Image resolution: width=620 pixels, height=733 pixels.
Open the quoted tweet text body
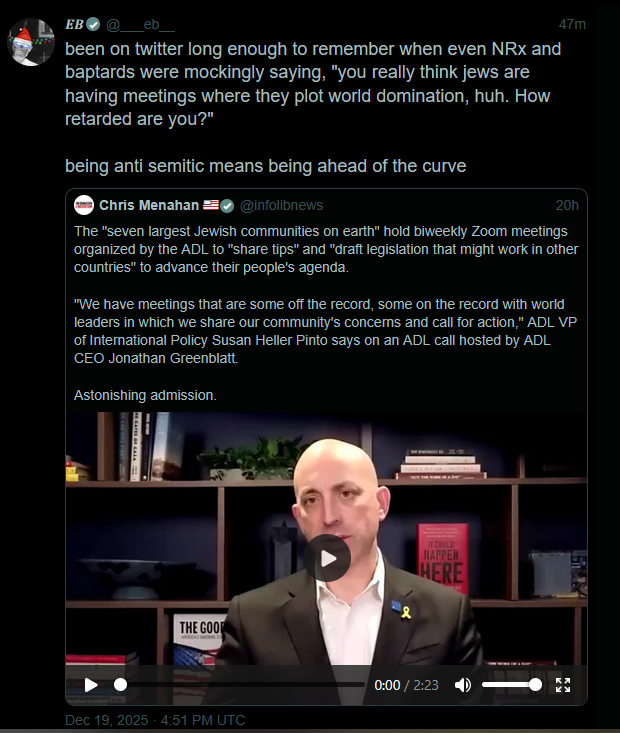(326, 313)
